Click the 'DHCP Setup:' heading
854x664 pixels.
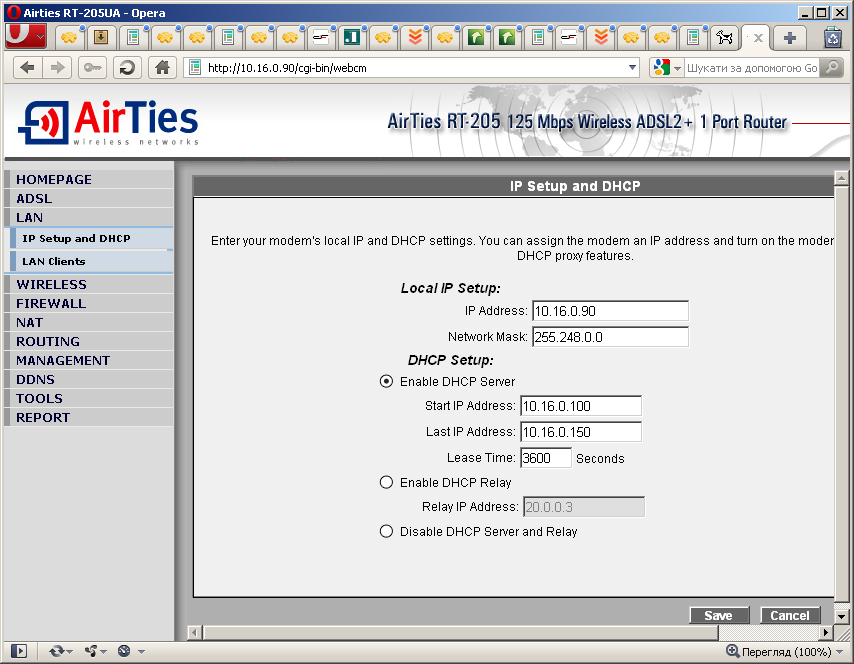tap(450, 360)
